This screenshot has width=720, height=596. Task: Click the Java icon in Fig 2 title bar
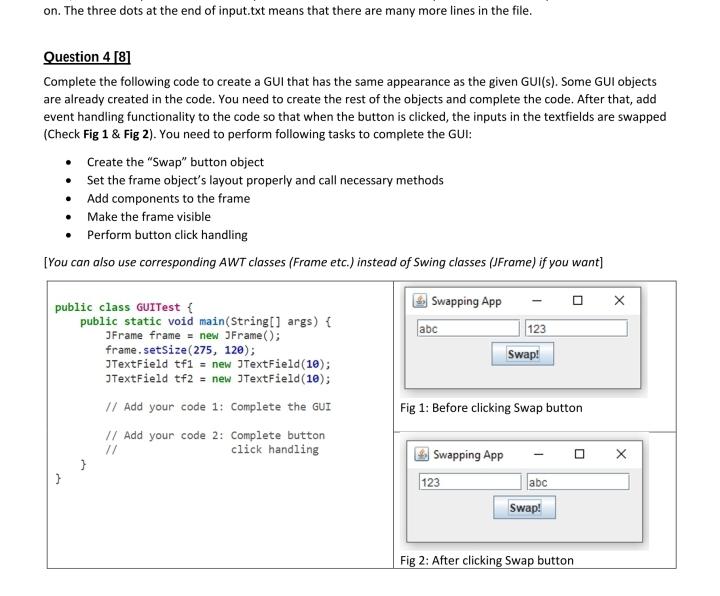pos(422,454)
